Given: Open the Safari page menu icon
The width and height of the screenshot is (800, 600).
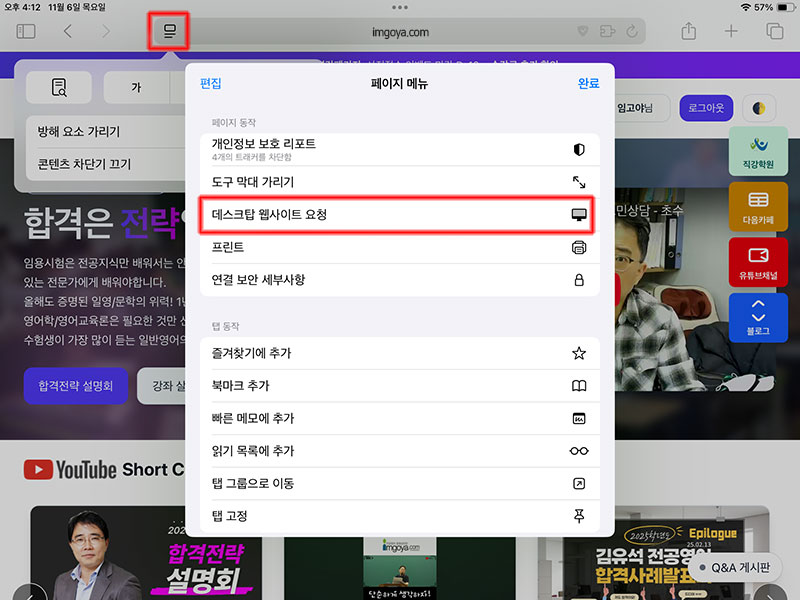Looking at the screenshot, I should coord(169,32).
